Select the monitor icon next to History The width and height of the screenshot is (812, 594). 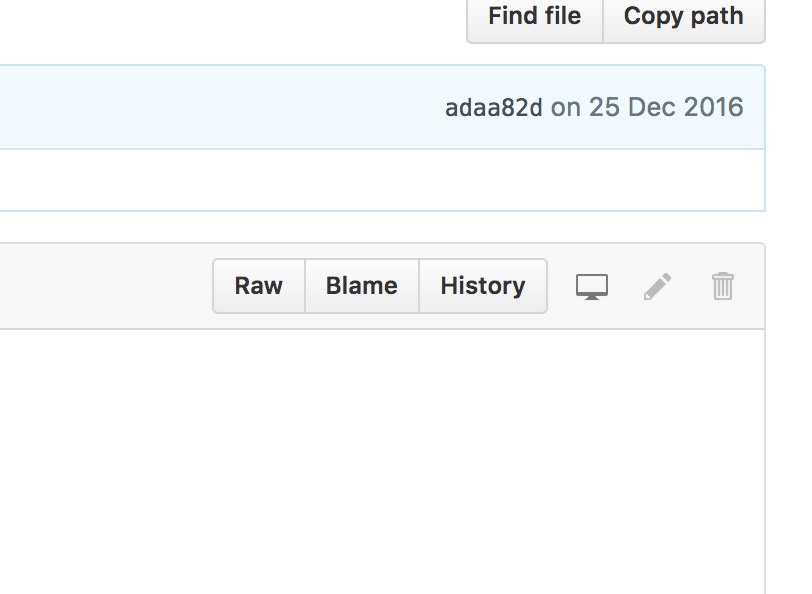(592, 286)
